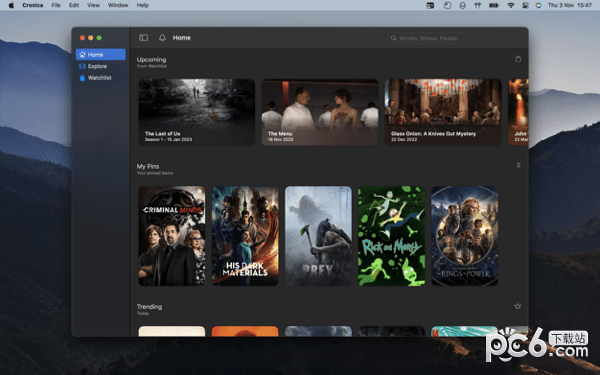The height and width of the screenshot is (375, 600).
Task: Select Home in the sidebar
Action: pos(101,54)
